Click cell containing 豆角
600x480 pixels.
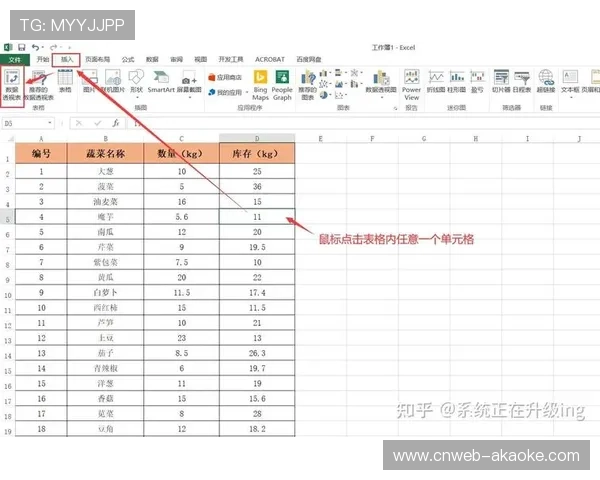pyautogui.click(x=105, y=429)
